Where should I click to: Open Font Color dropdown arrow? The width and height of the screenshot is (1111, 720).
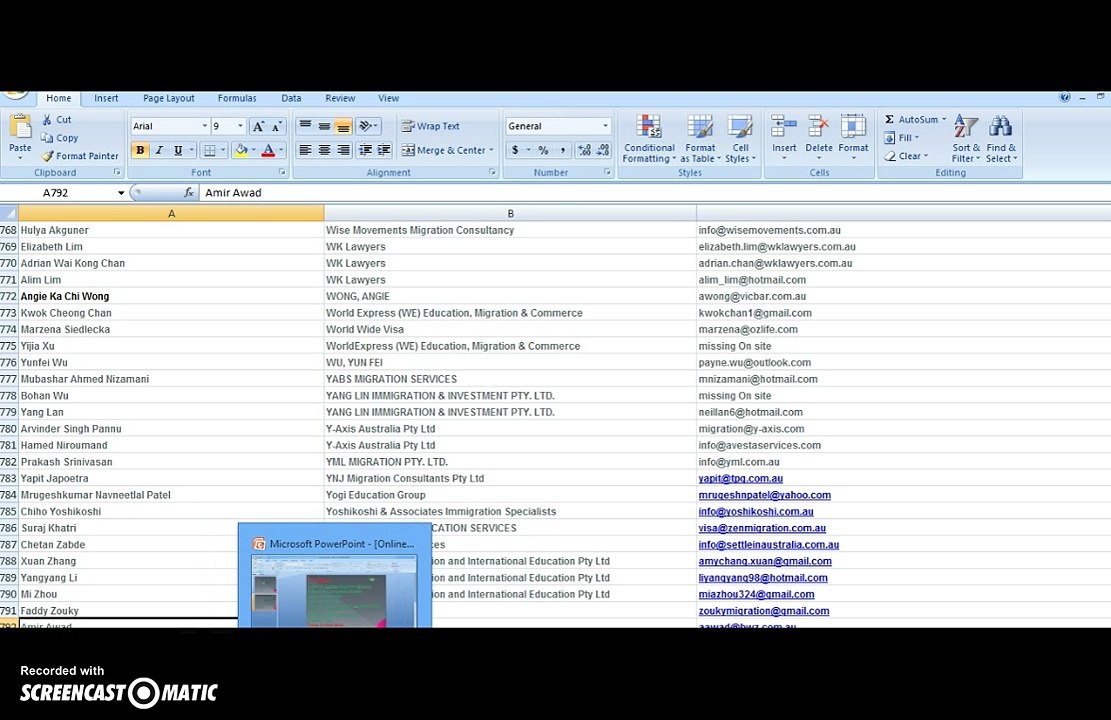point(281,150)
